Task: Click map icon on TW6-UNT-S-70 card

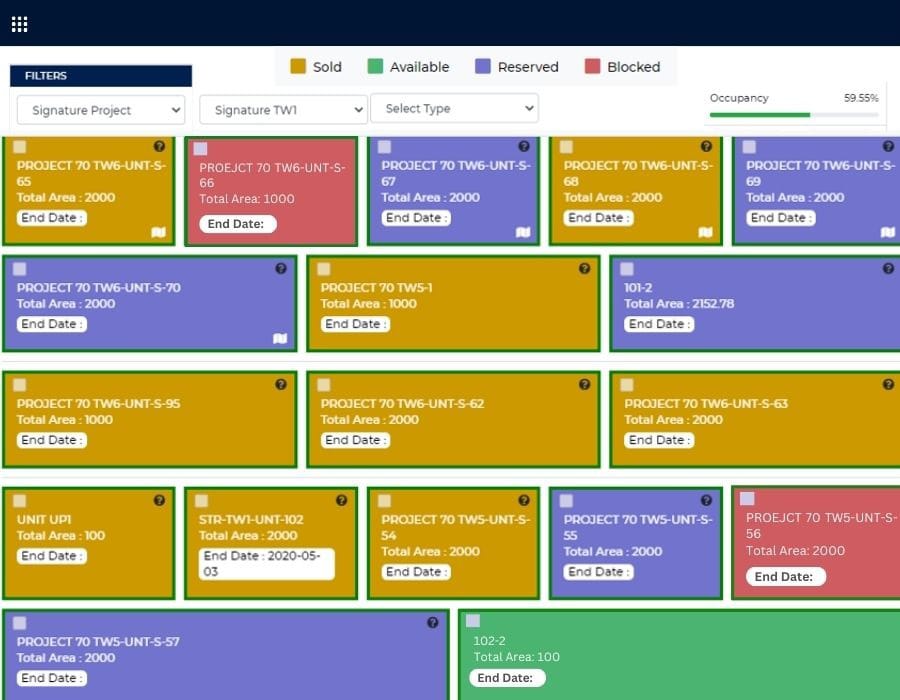Action: point(280,338)
